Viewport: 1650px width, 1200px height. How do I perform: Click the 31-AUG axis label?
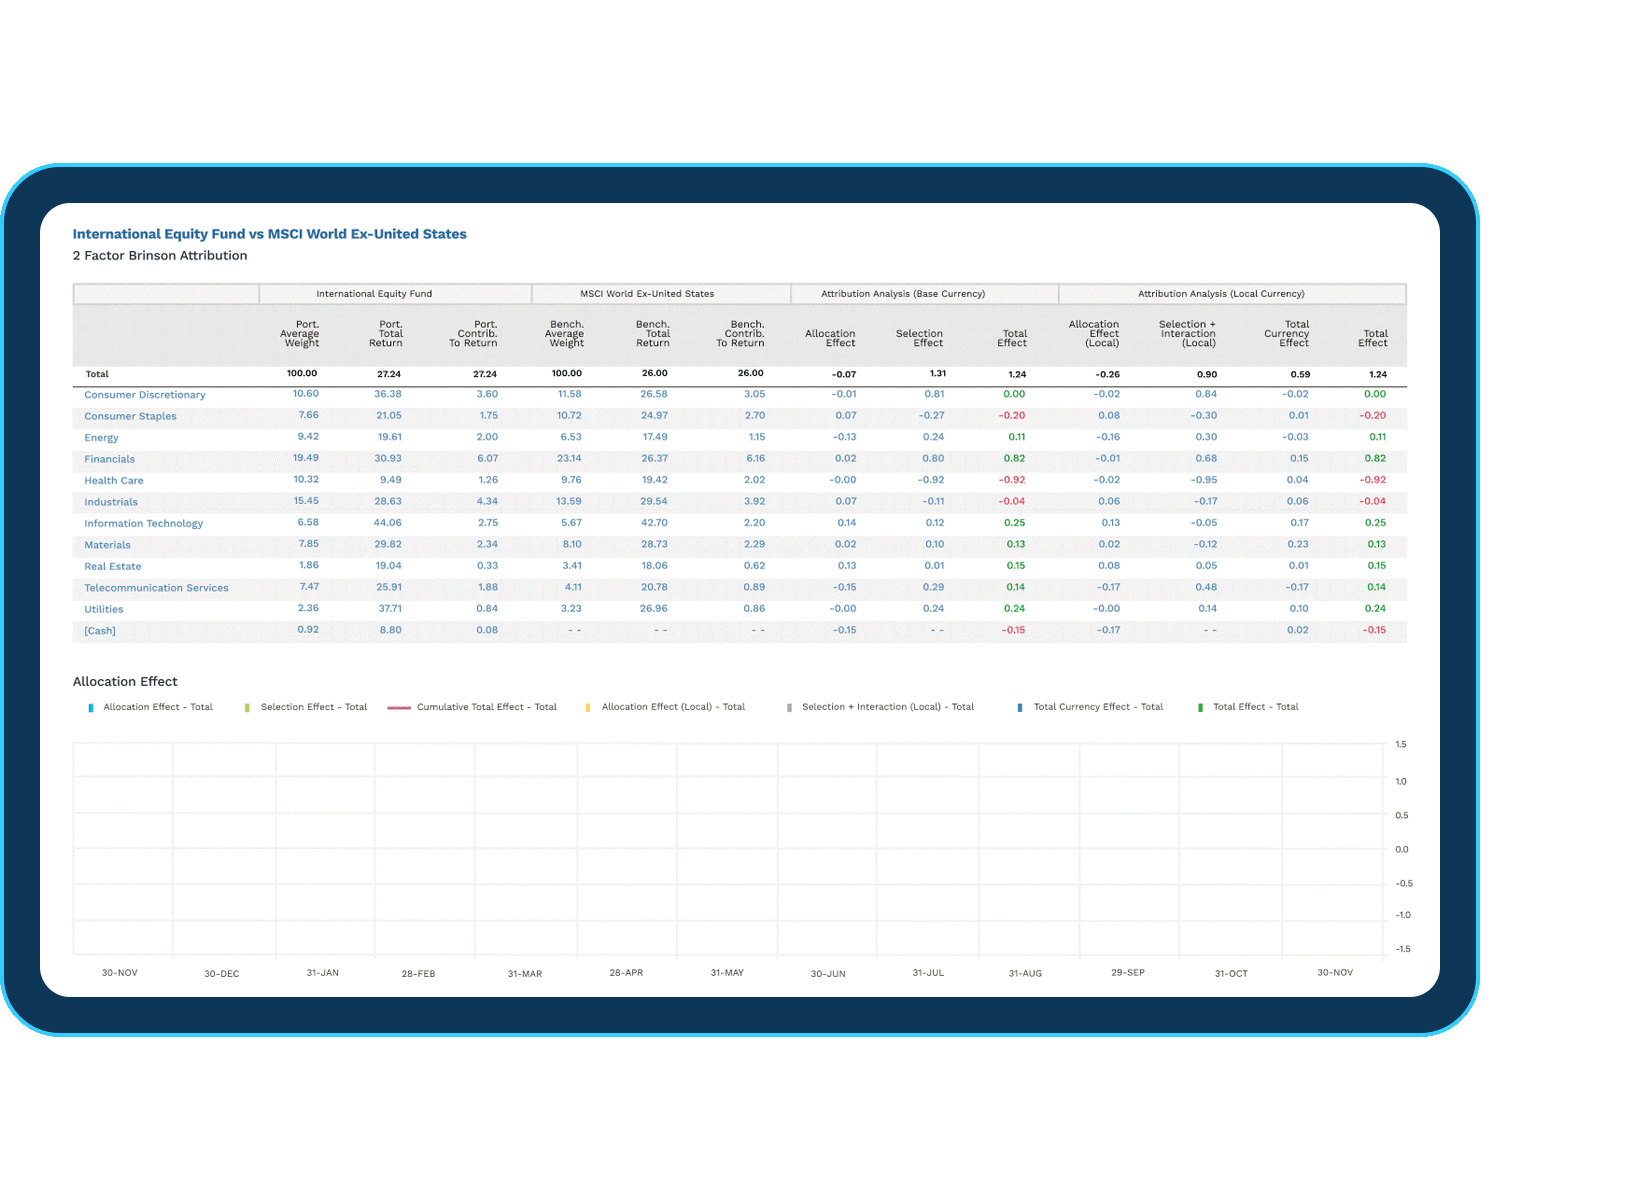(x=1025, y=974)
